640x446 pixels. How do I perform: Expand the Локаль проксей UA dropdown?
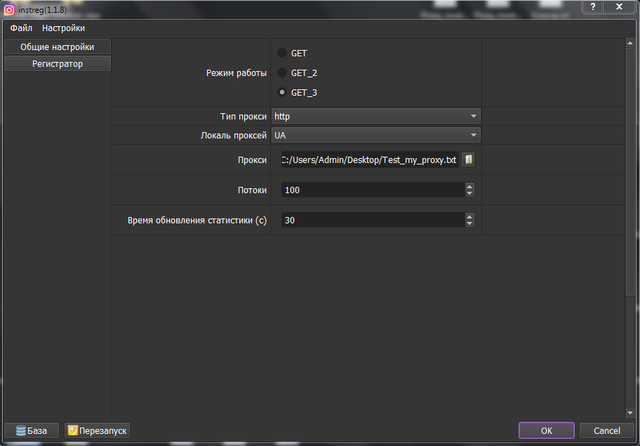[x=376, y=135]
